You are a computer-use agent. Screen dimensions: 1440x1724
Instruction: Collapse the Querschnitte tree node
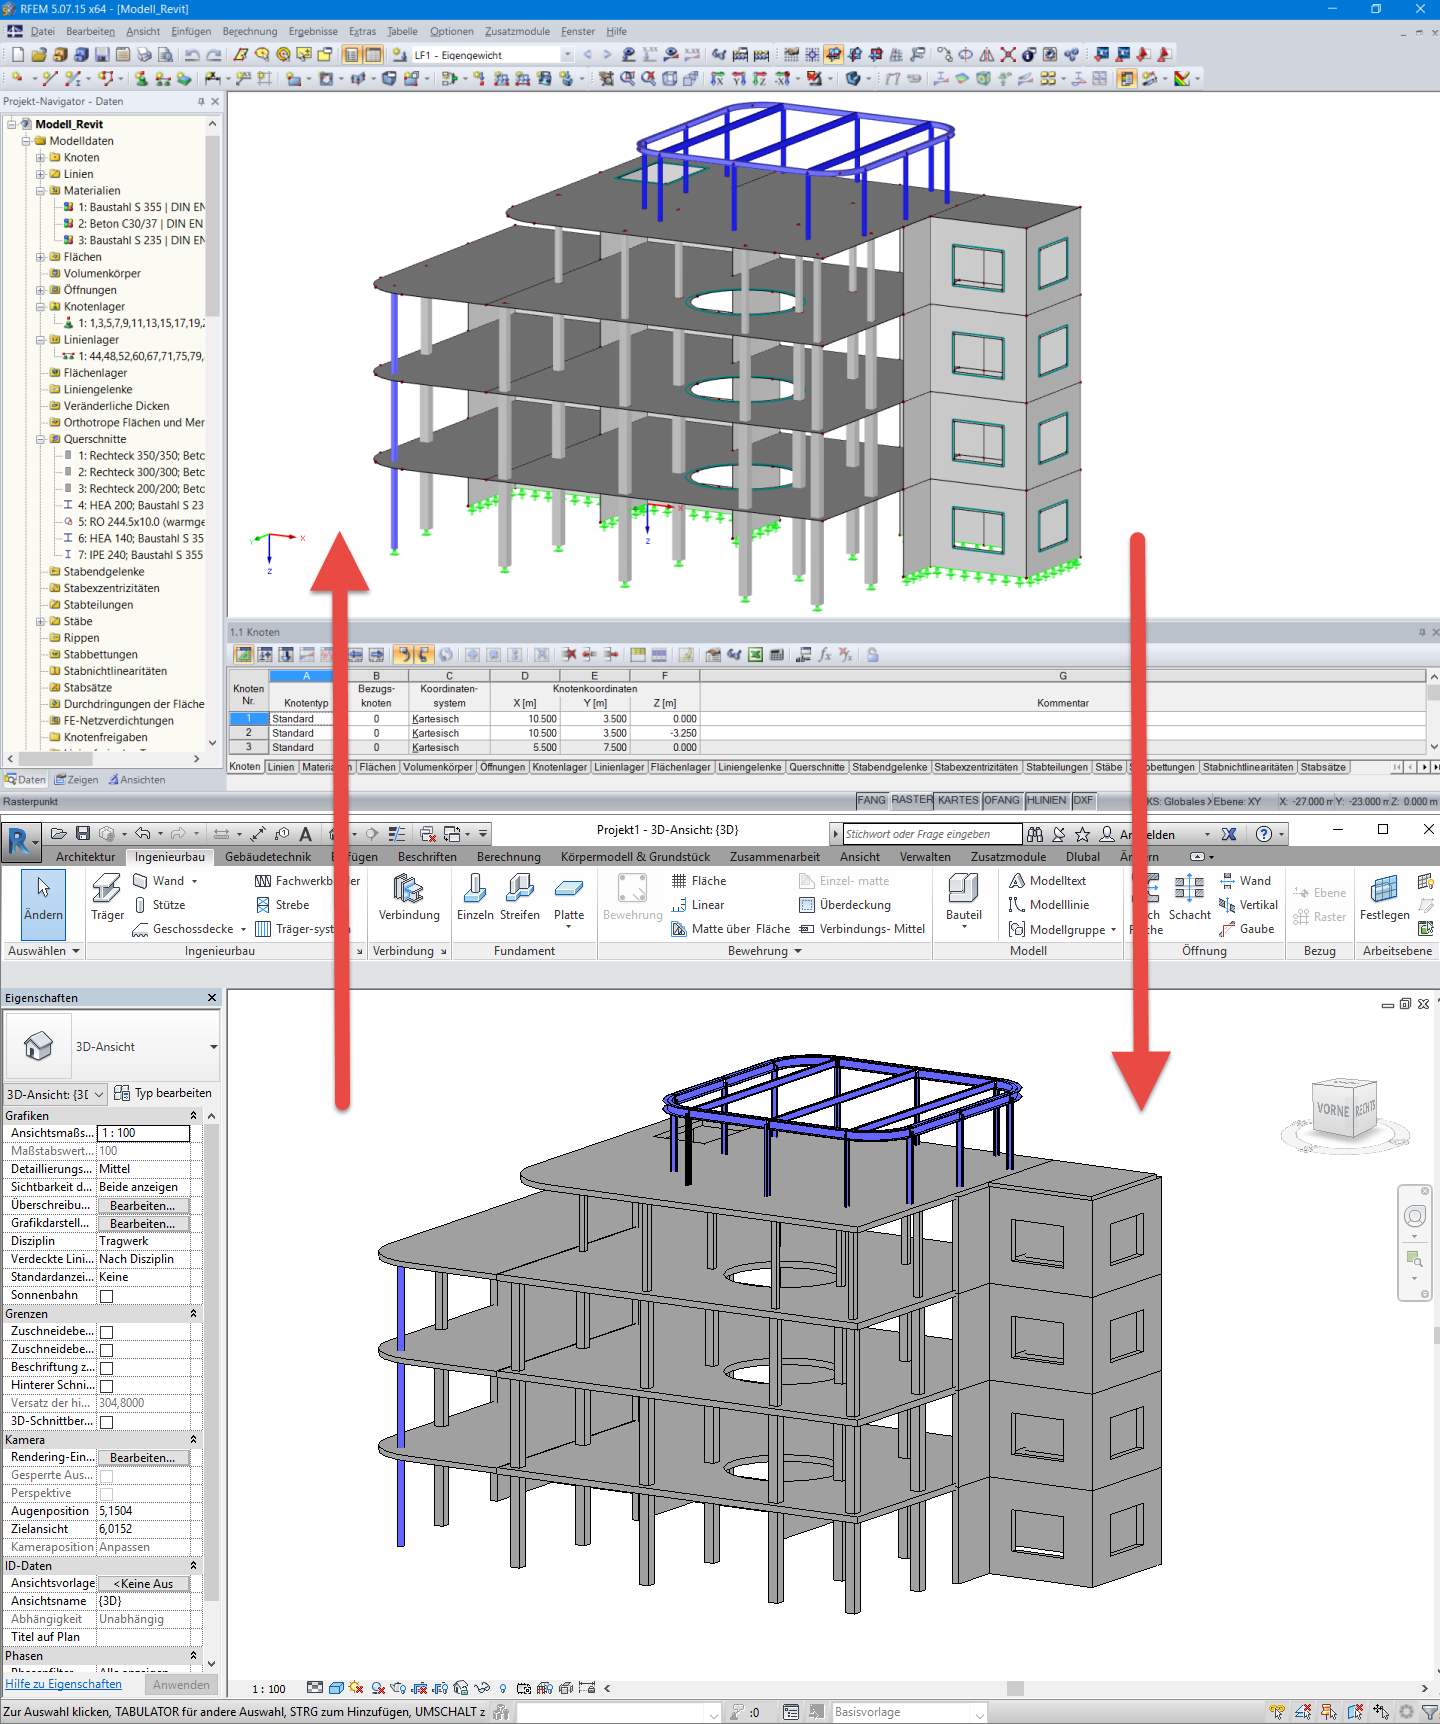tap(40, 439)
